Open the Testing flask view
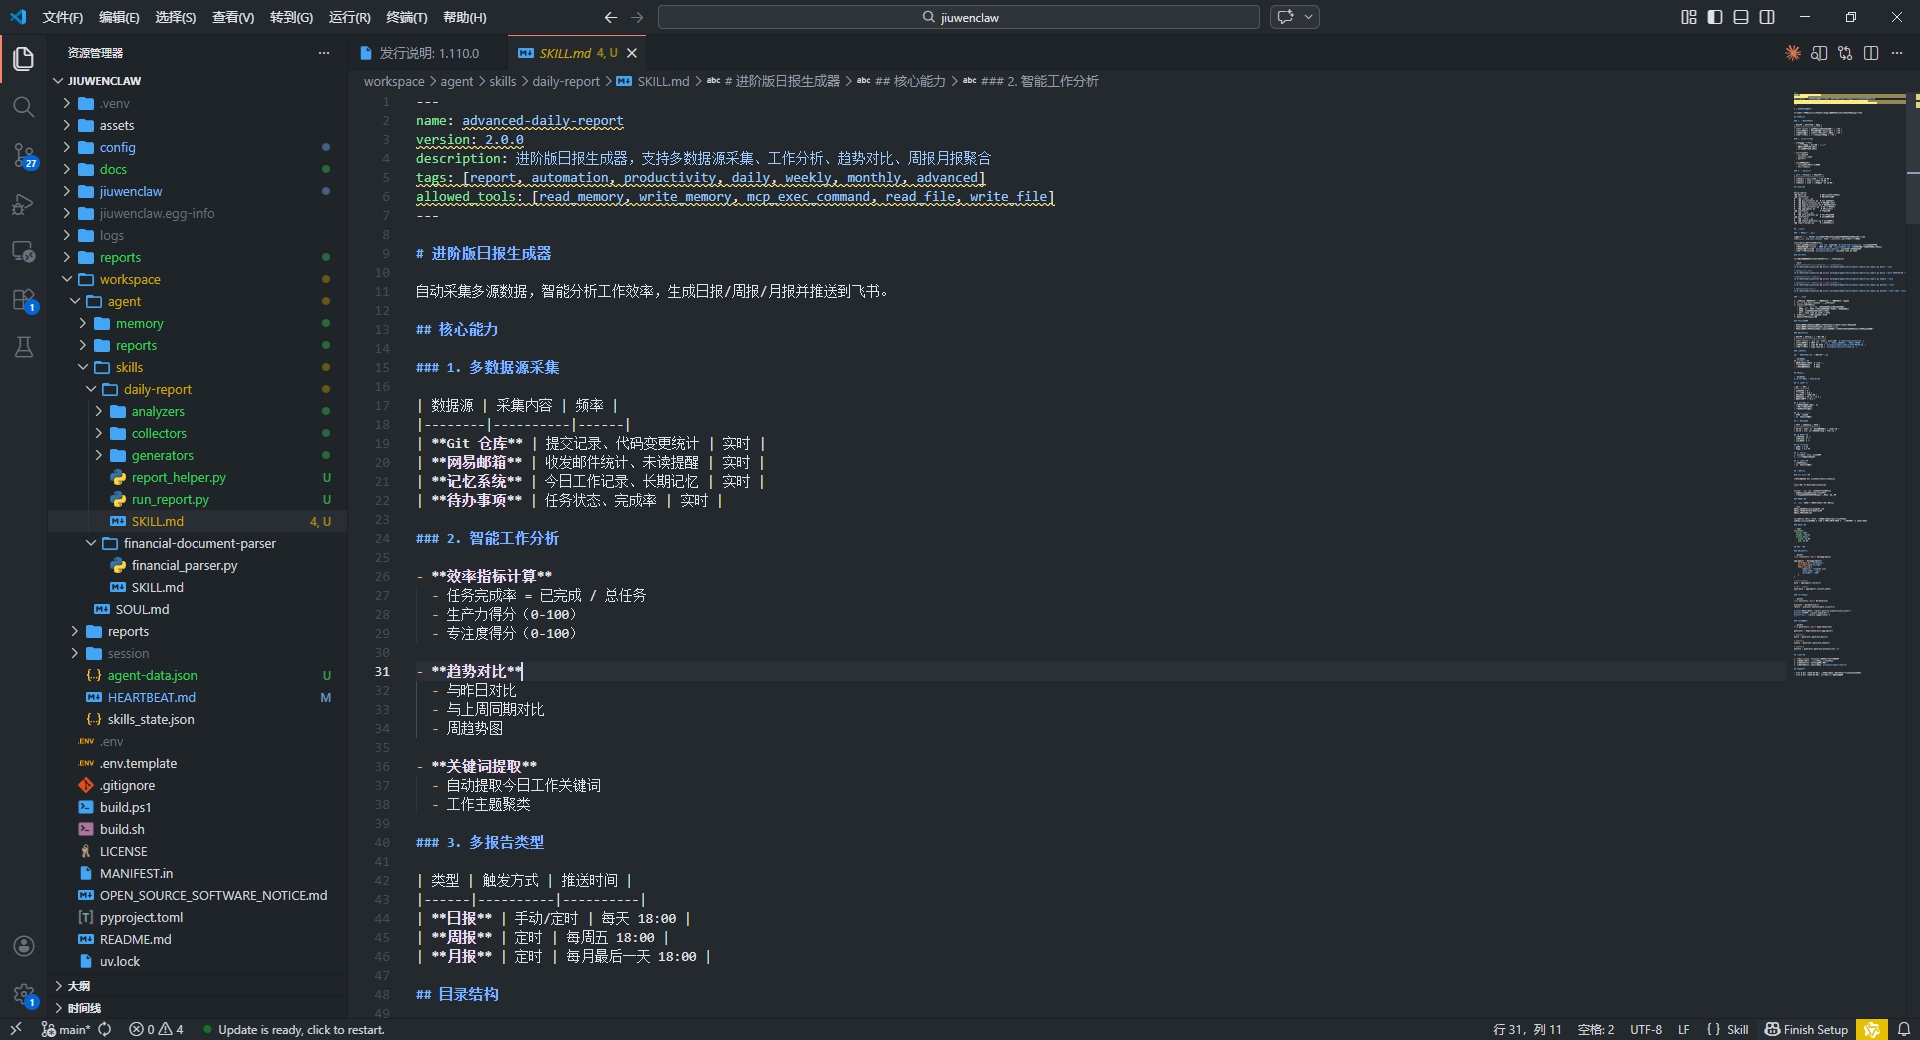This screenshot has width=1920, height=1040. [x=24, y=347]
